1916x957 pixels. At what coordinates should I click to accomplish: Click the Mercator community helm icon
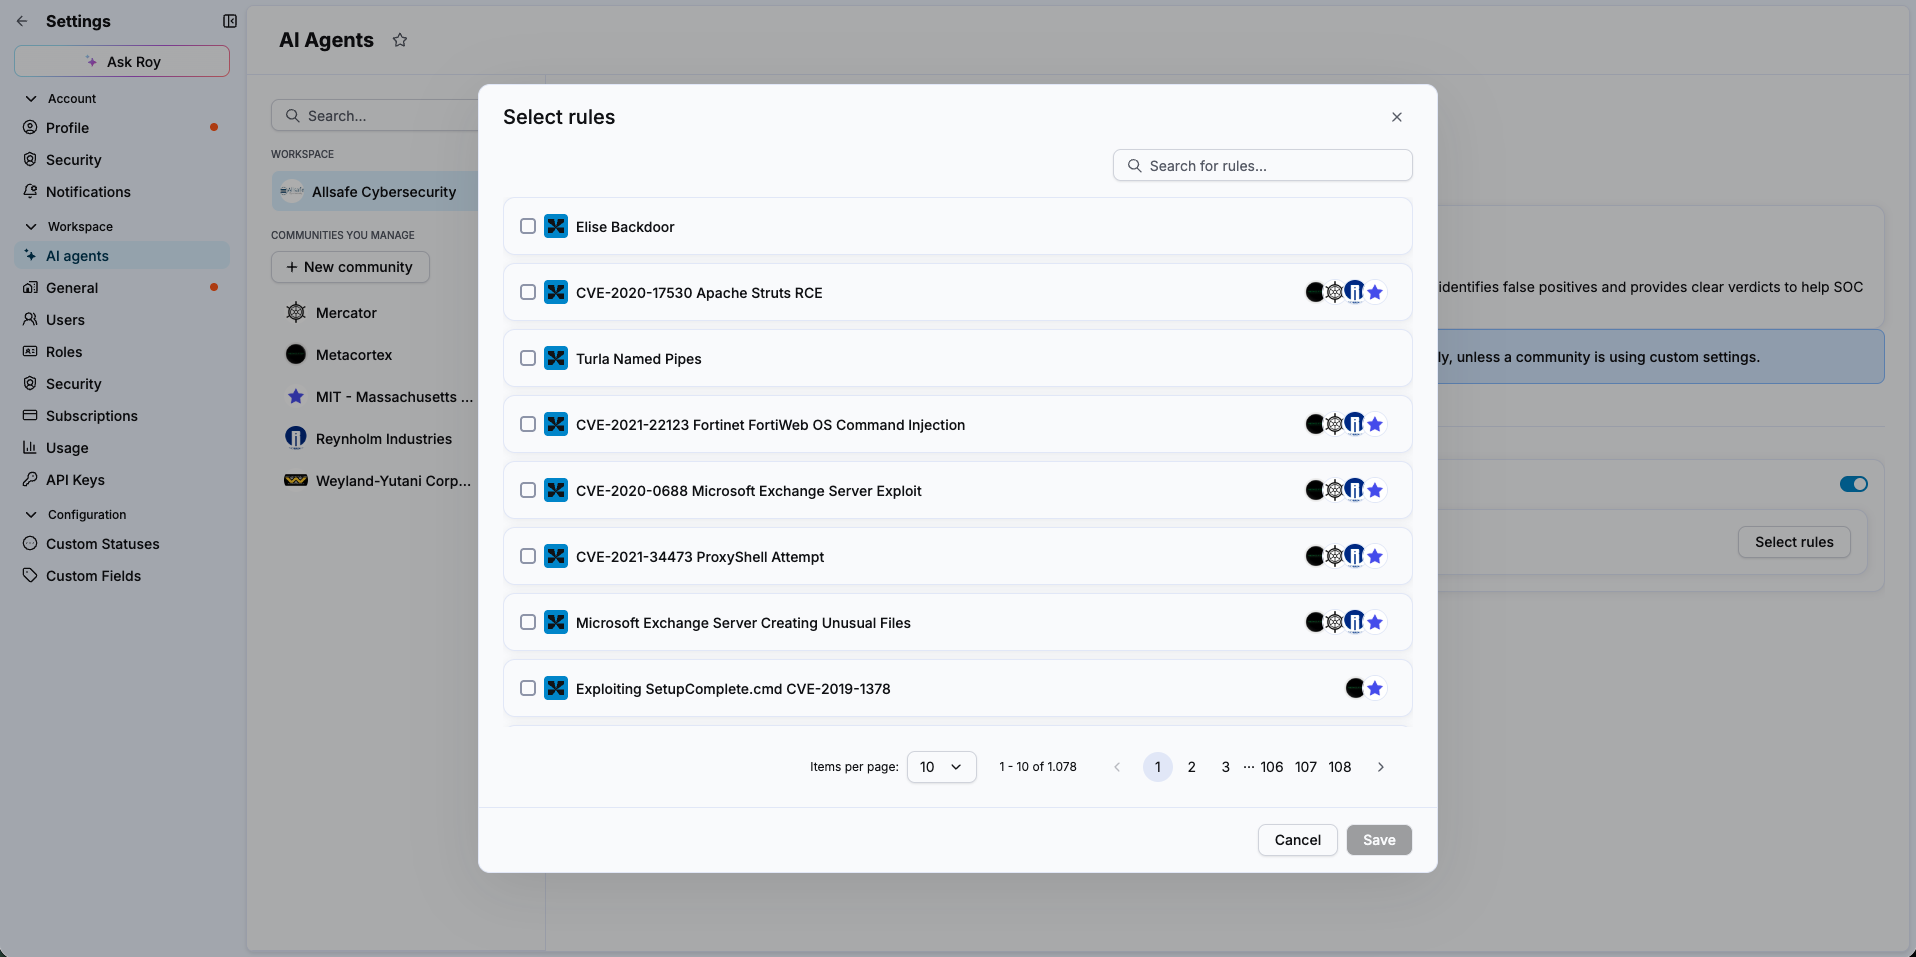296,313
